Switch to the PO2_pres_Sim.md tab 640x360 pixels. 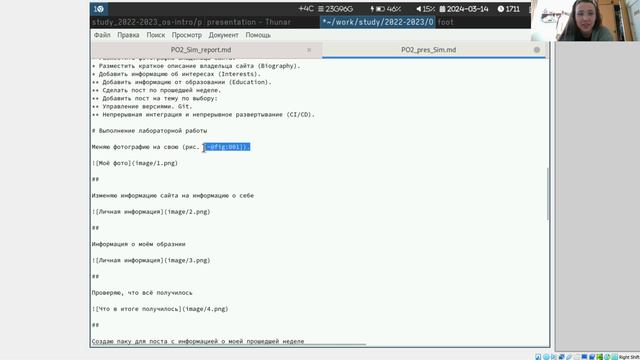coord(429,50)
